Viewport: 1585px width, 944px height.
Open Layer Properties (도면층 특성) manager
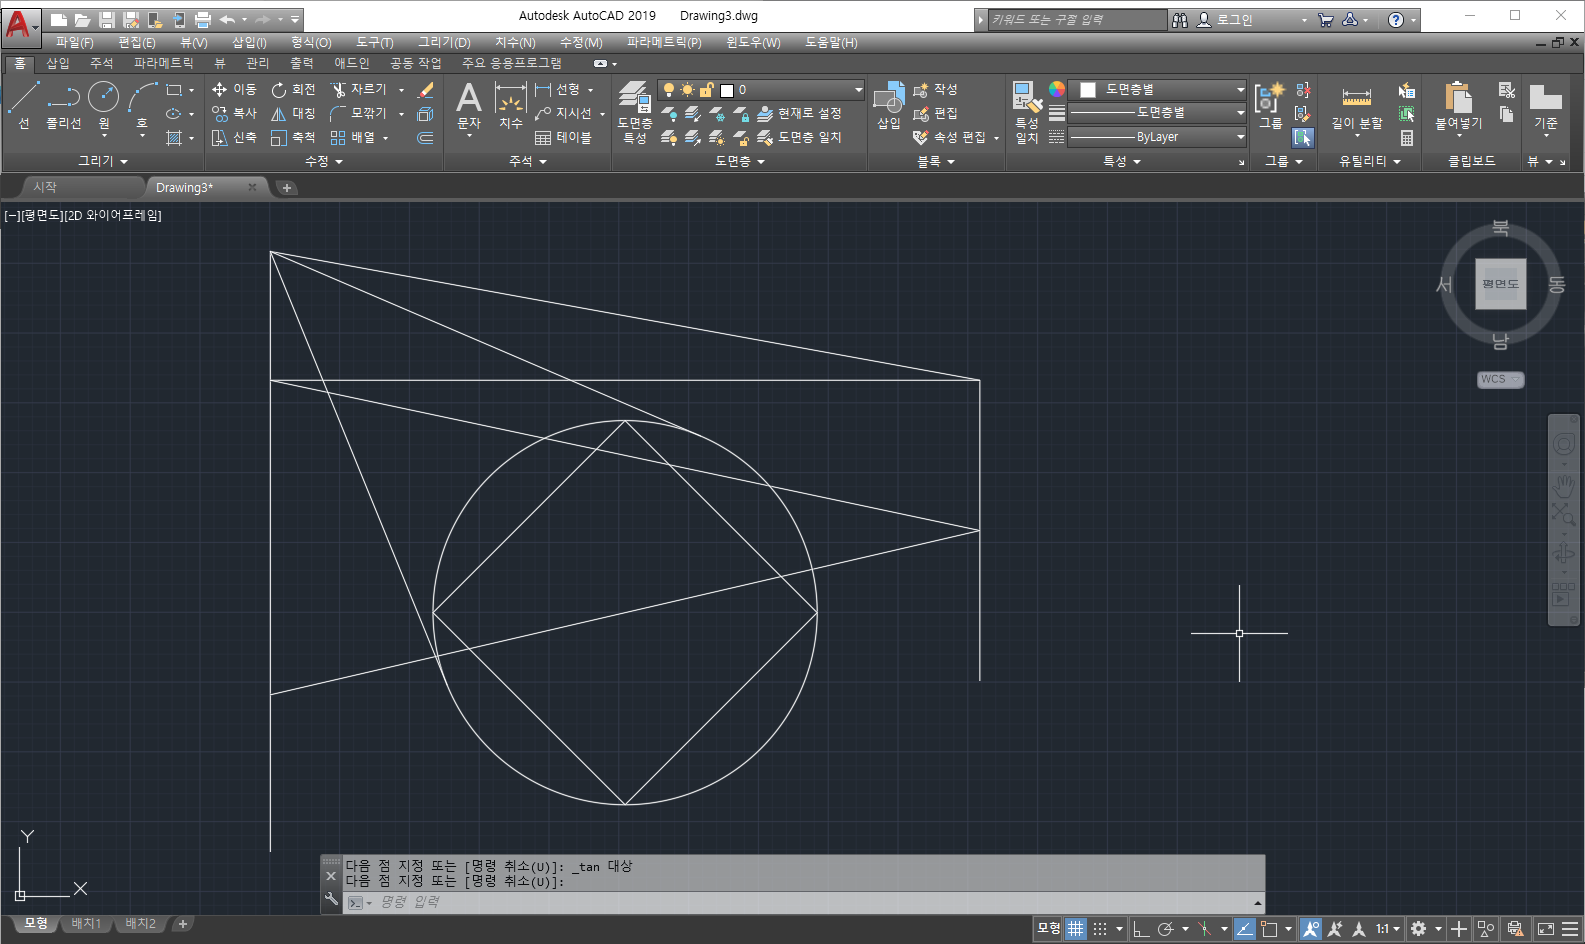(x=635, y=111)
